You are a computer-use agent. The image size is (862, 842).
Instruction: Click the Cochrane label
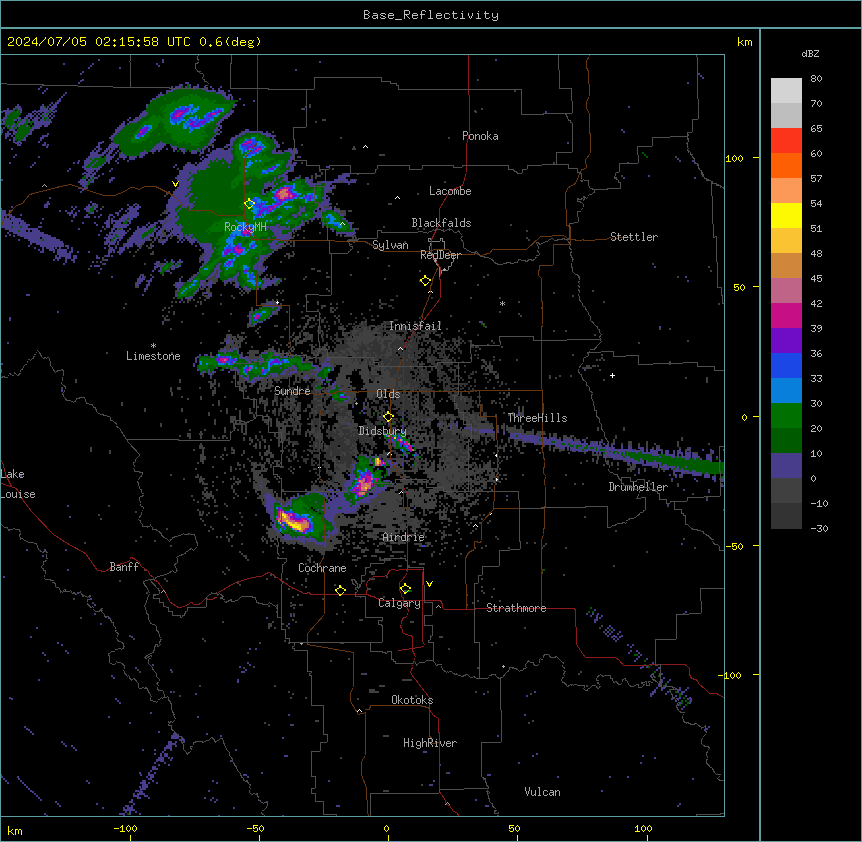click(x=322, y=568)
